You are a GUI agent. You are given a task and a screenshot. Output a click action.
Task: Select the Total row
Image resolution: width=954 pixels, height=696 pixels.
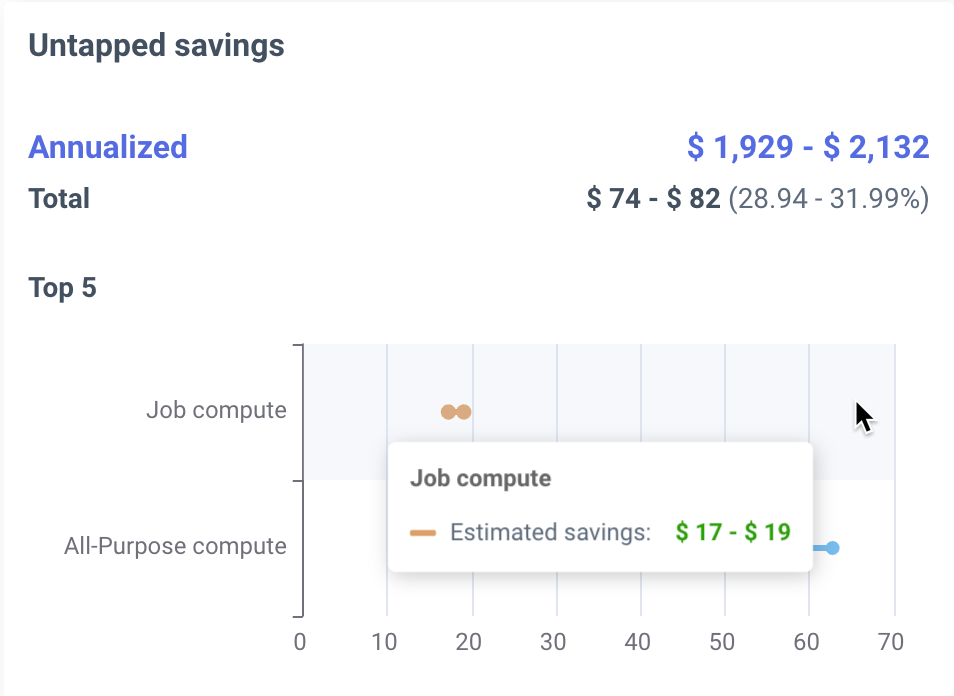point(59,198)
